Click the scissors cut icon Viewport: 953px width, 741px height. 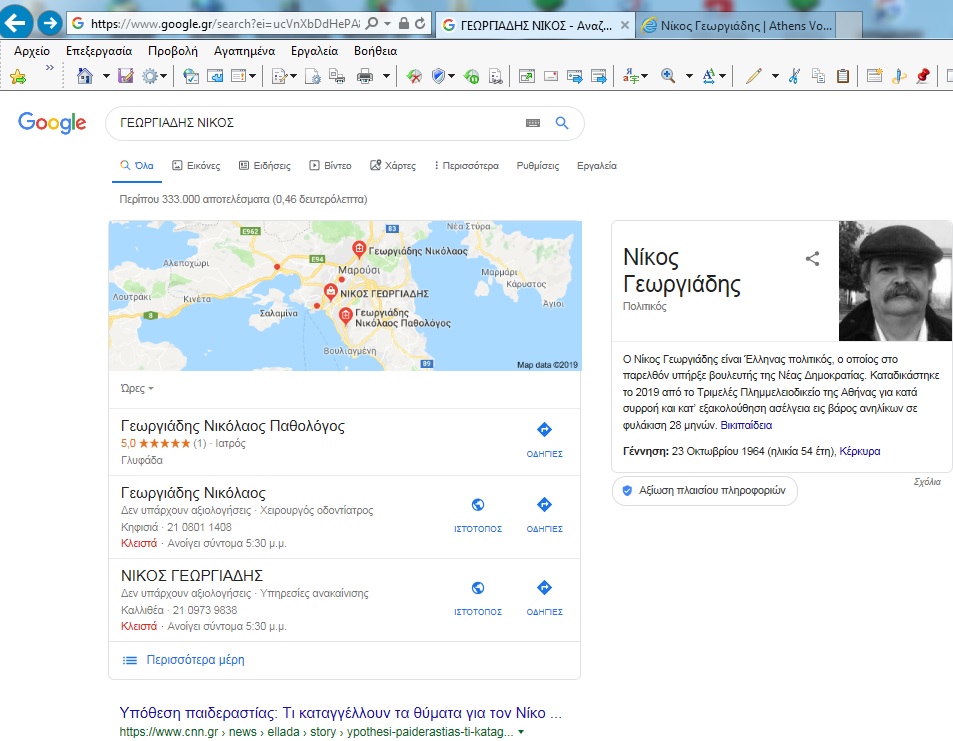pyautogui.click(x=794, y=76)
